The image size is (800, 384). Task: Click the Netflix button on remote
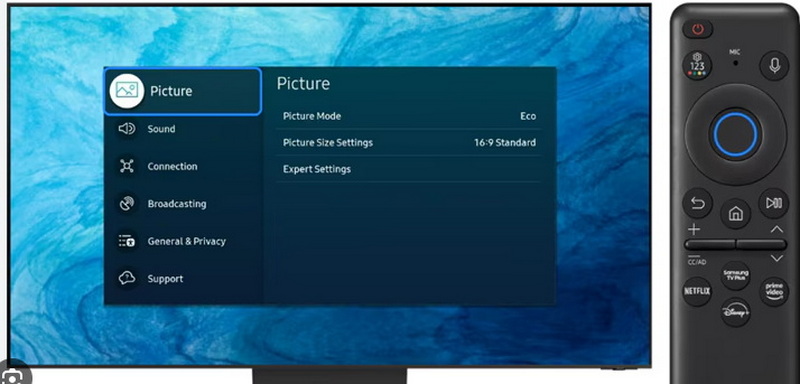tap(697, 292)
